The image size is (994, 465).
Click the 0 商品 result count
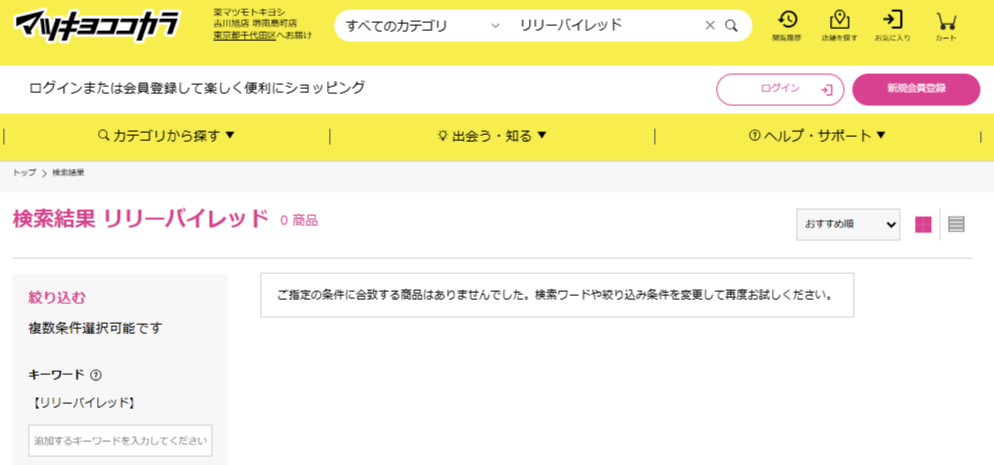(299, 220)
